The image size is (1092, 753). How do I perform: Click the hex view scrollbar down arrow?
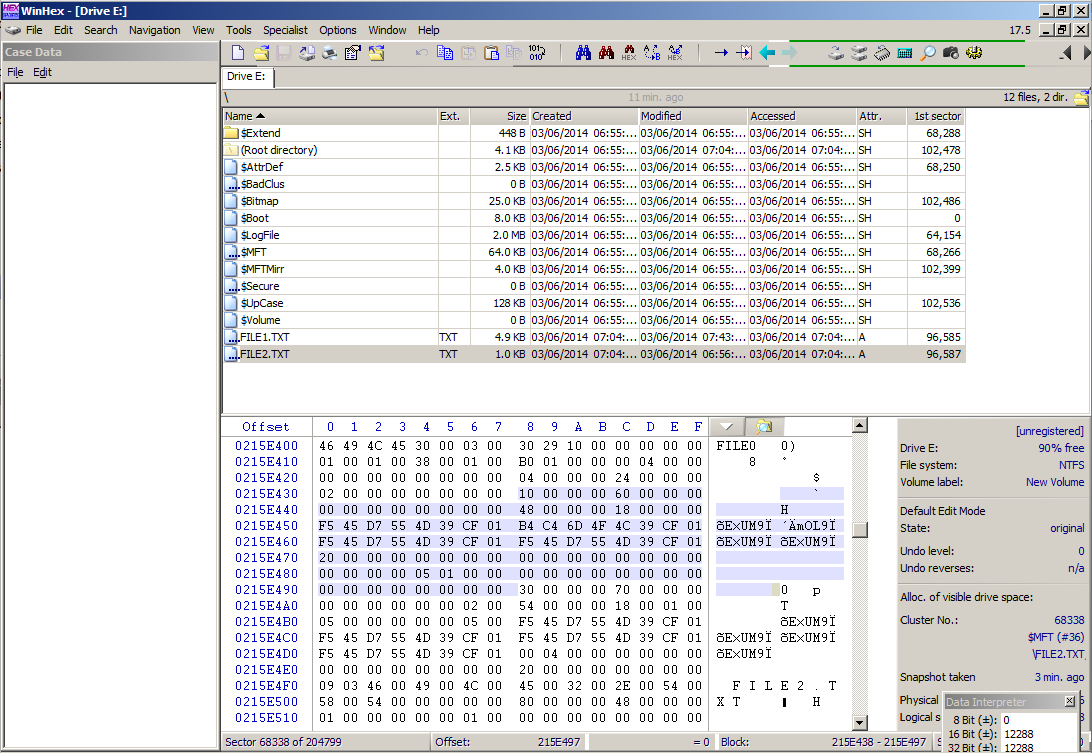click(859, 723)
